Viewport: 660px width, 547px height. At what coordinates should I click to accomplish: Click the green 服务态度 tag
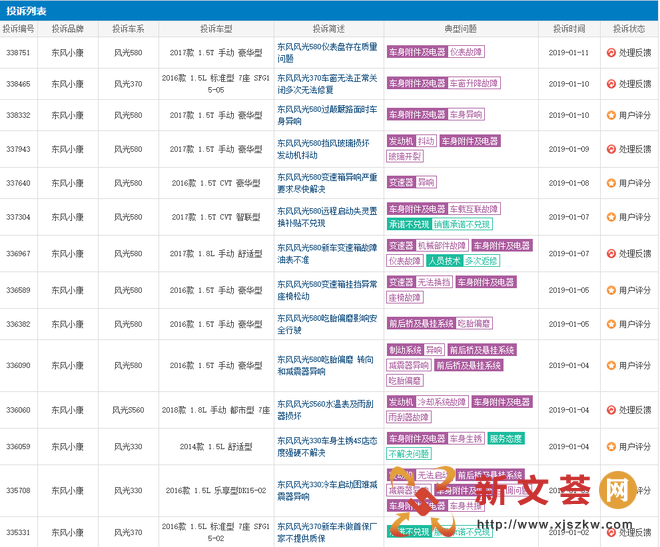[506, 438]
